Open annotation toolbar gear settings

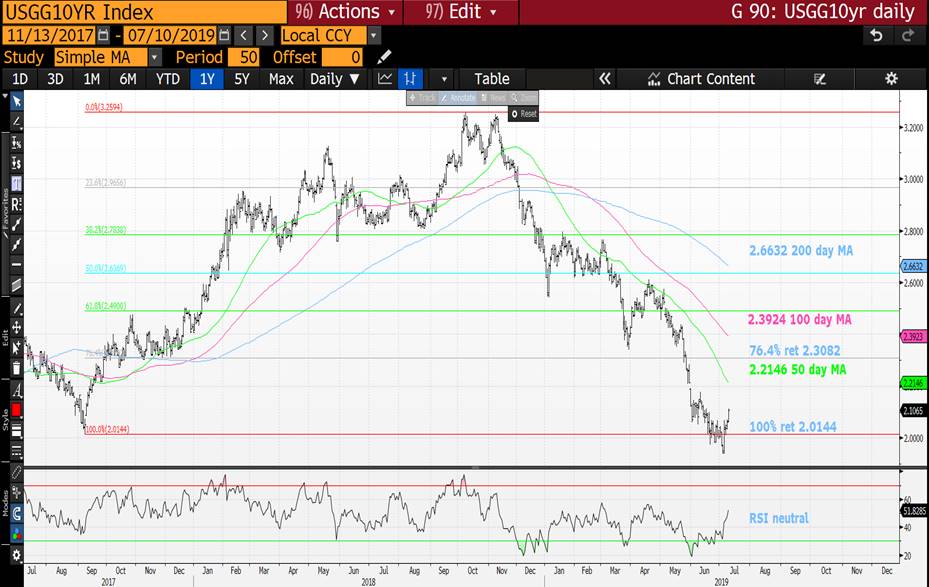[x=17, y=555]
